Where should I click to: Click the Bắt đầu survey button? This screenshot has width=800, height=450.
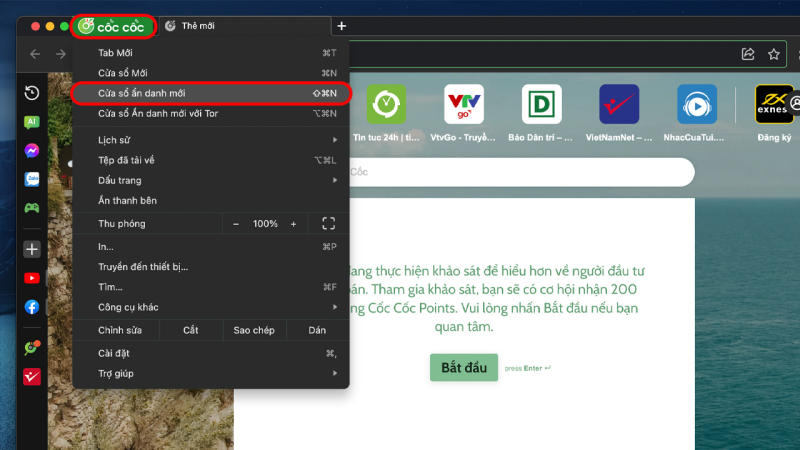point(464,367)
